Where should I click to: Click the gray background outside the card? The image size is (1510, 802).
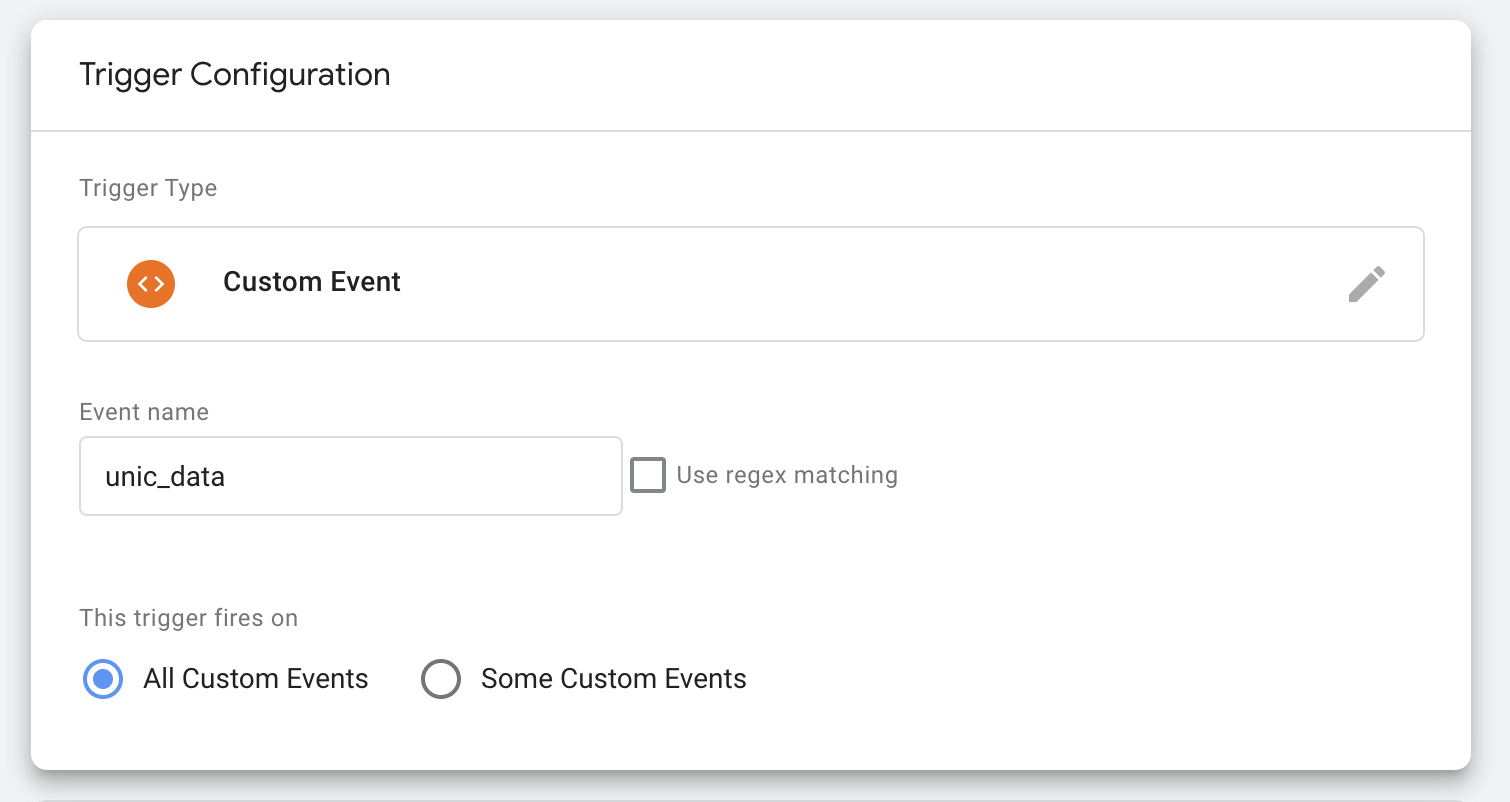tap(1492, 400)
